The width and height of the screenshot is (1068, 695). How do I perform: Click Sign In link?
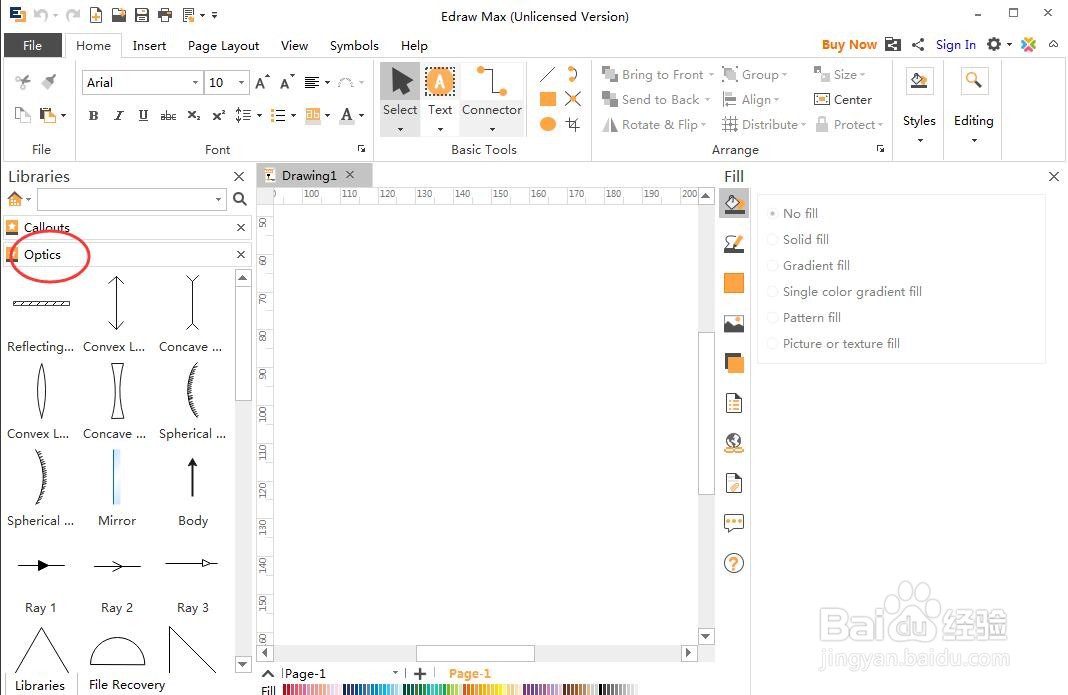click(956, 45)
